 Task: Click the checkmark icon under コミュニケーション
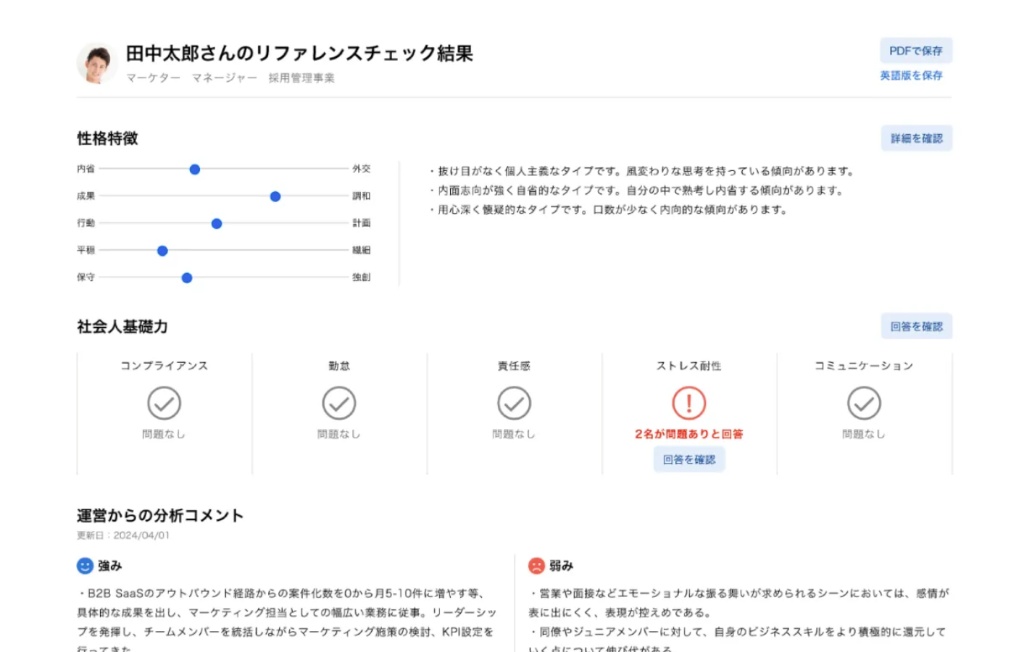click(x=864, y=403)
